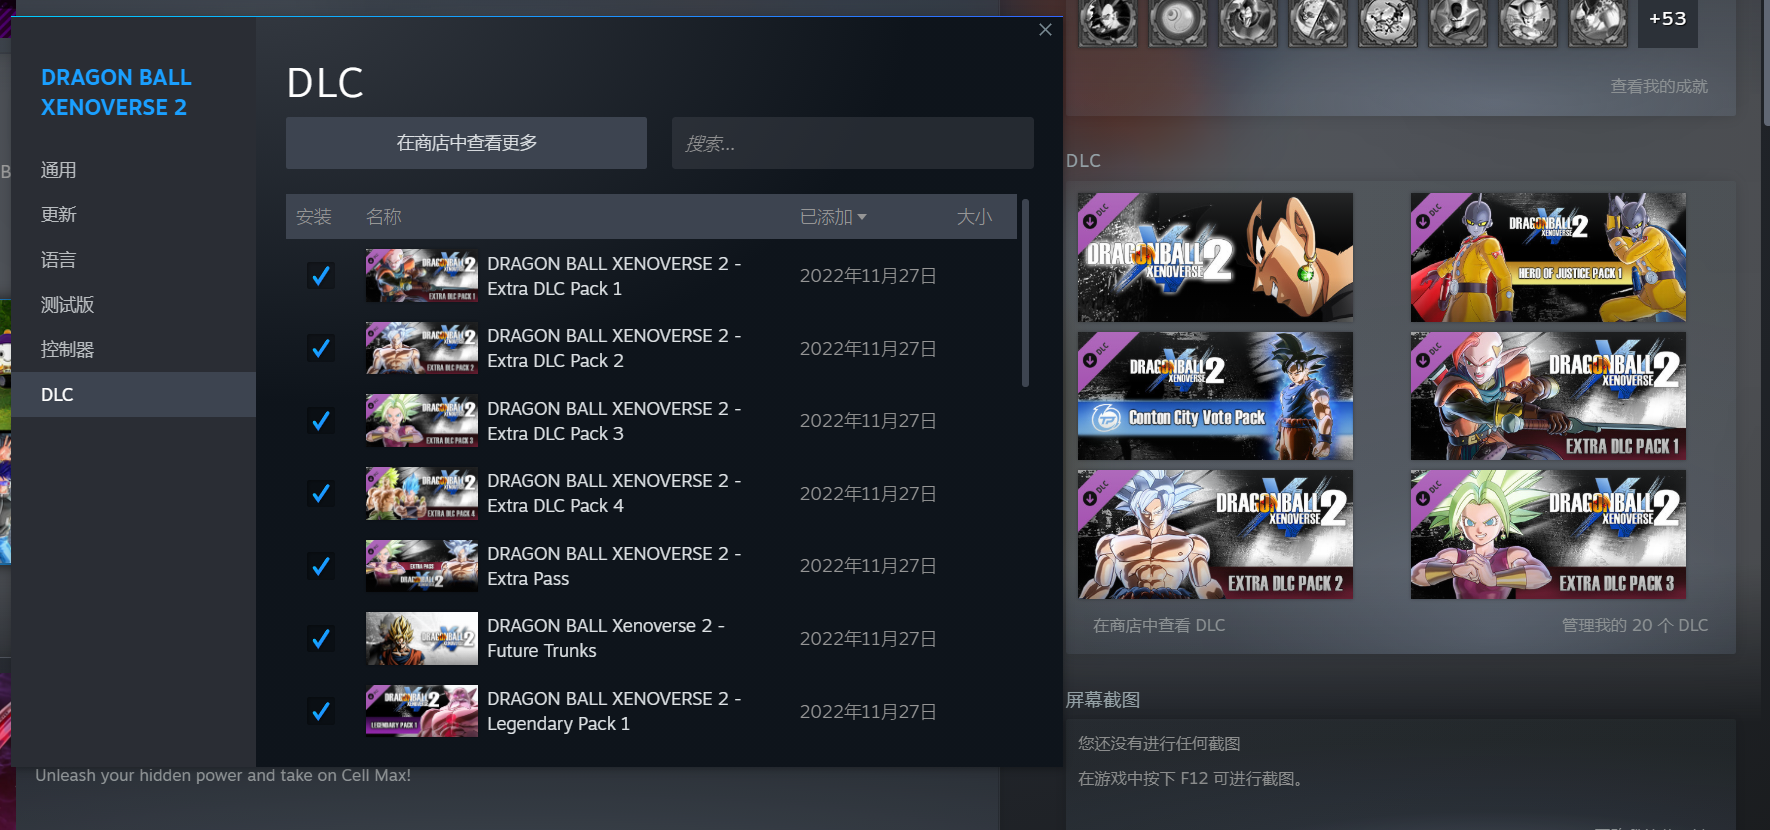
Task: Open the sixth achievement icon in the row
Action: coord(1457,22)
